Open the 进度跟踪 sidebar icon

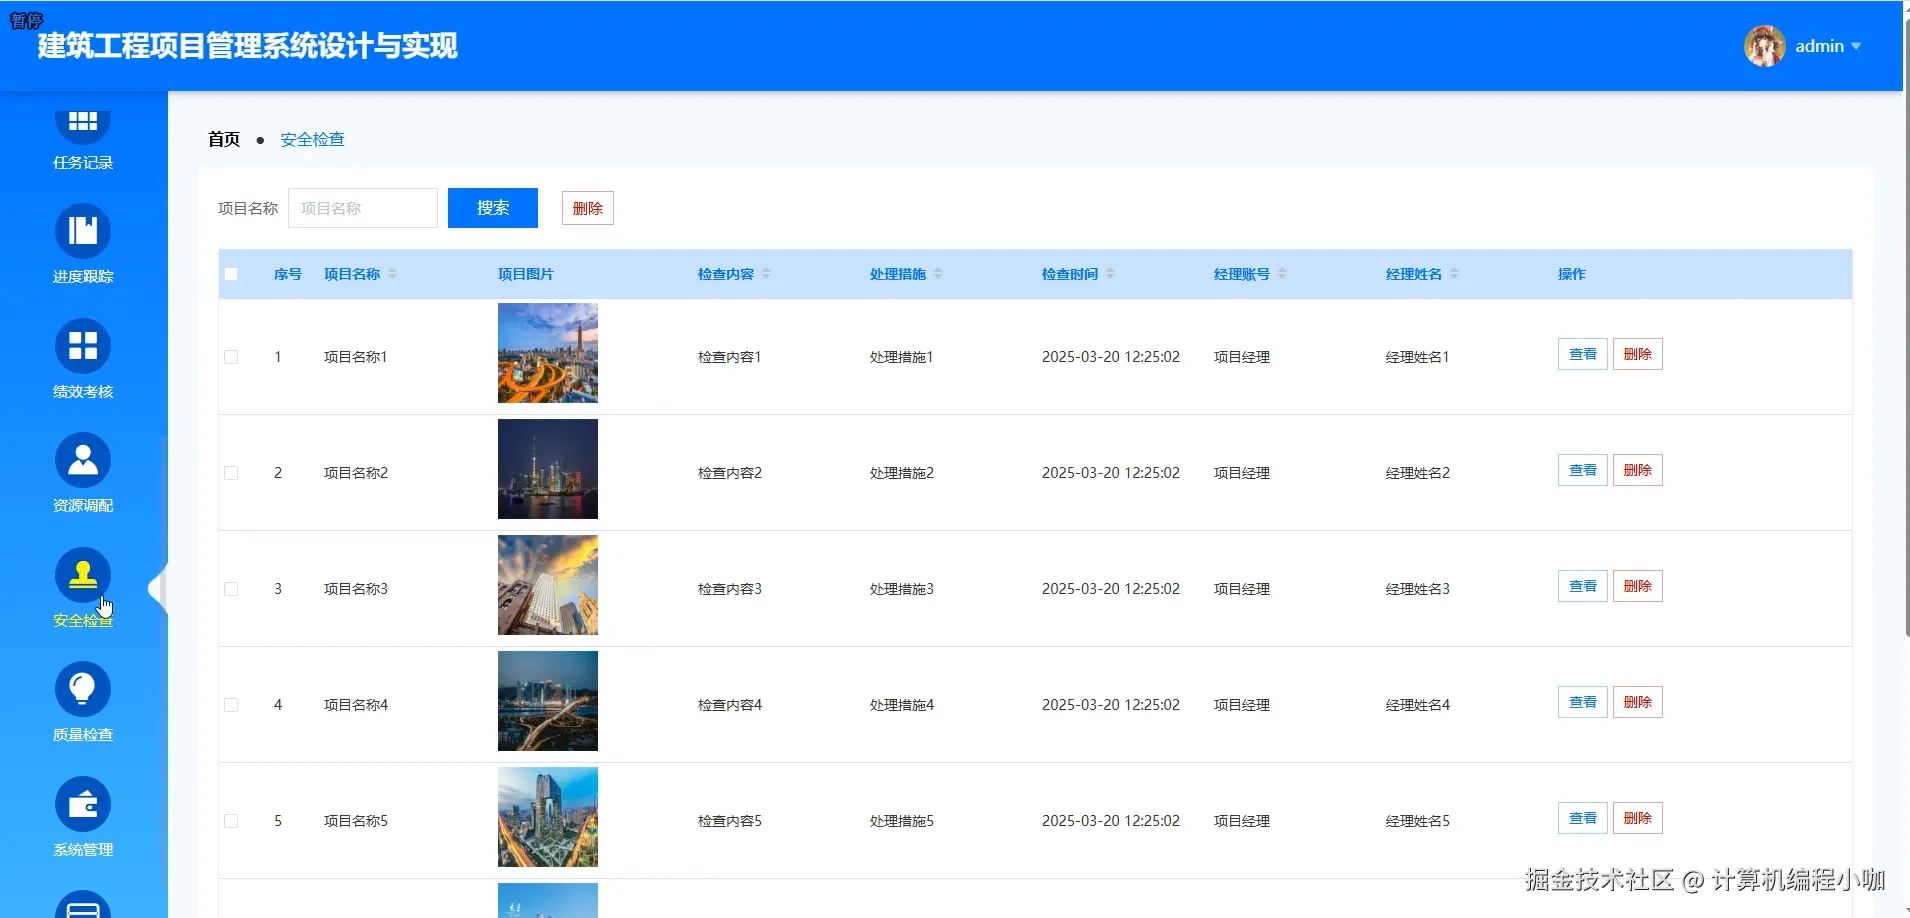(83, 231)
